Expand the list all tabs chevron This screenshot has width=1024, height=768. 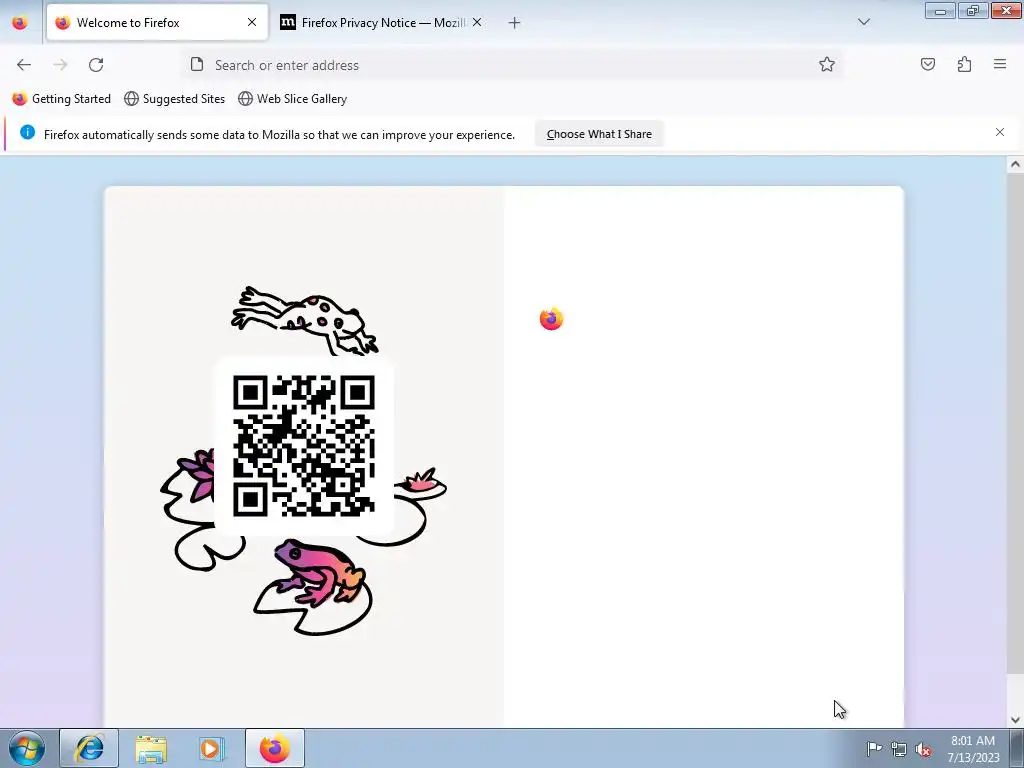(x=864, y=22)
